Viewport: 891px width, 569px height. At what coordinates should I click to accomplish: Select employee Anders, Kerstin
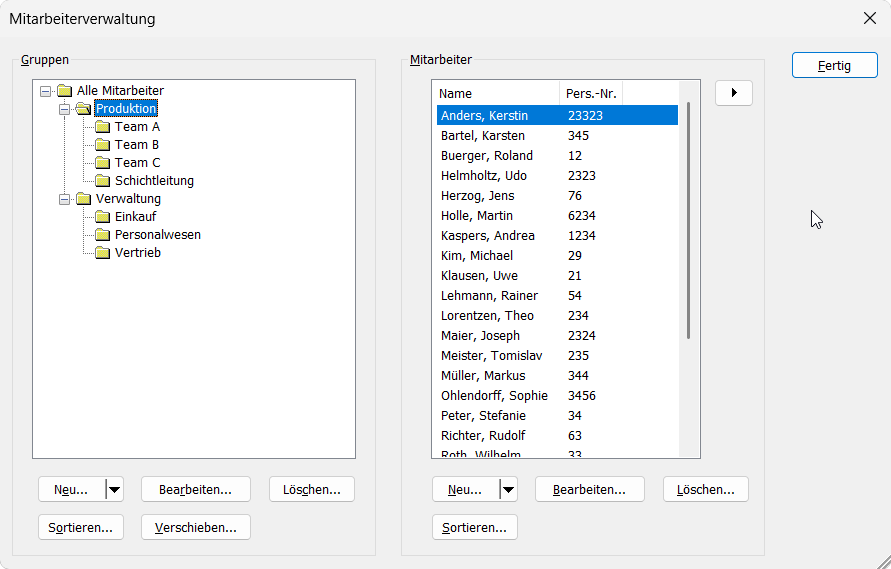coord(557,115)
